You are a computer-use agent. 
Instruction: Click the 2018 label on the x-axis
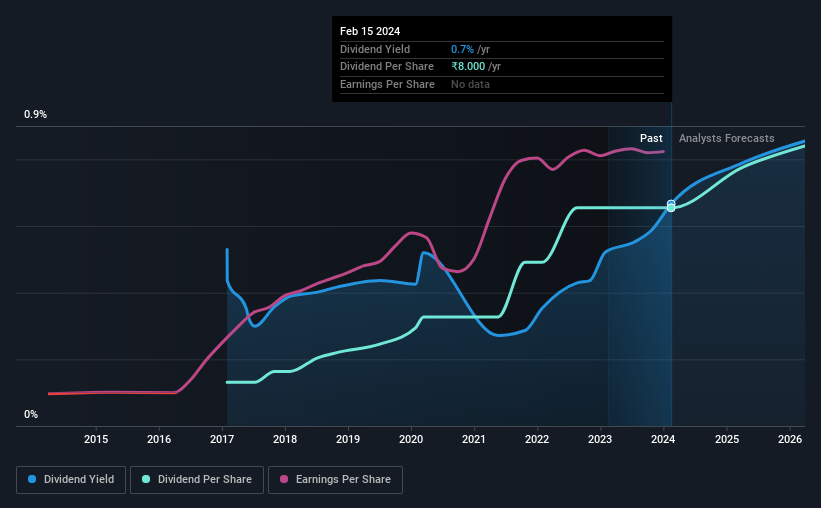(x=285, y=439)
